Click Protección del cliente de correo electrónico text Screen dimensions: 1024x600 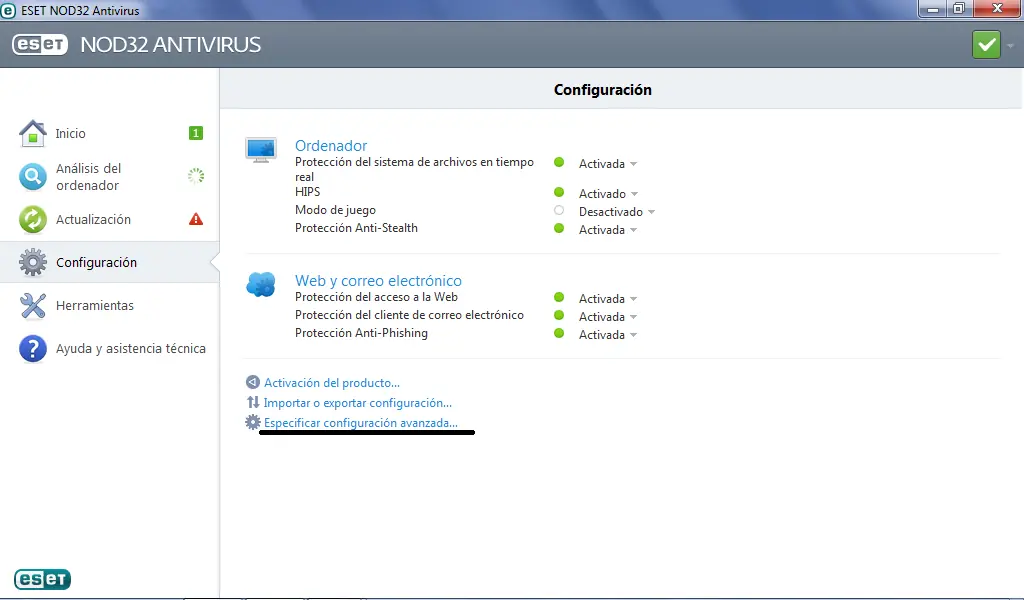[x=409, y=315]
